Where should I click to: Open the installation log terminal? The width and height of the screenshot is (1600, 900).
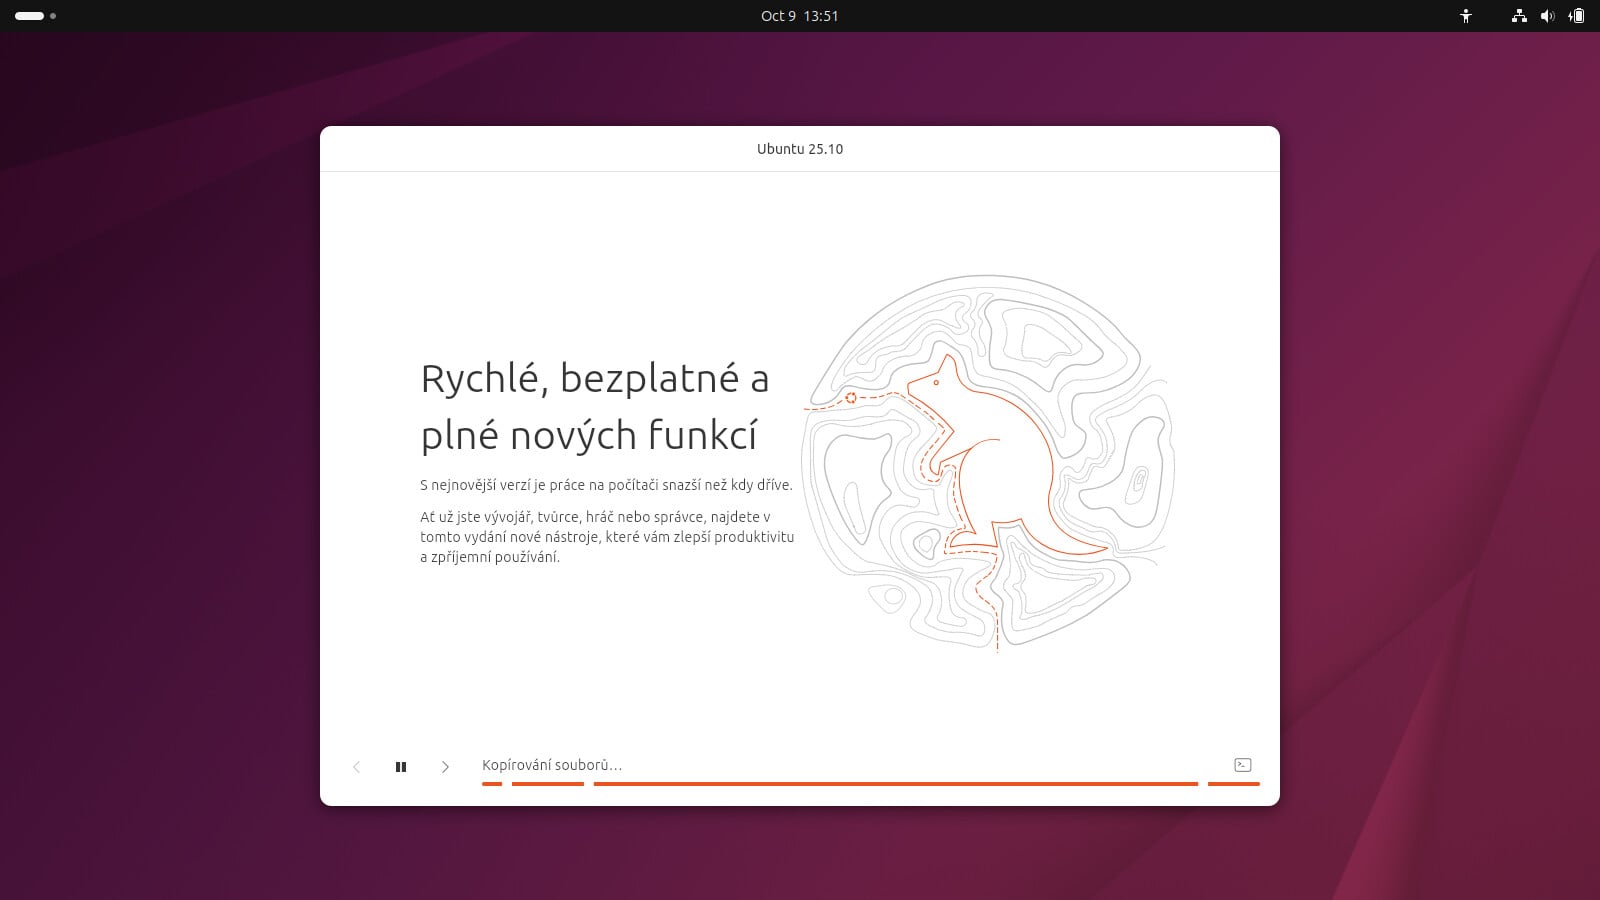(1243, 765)
